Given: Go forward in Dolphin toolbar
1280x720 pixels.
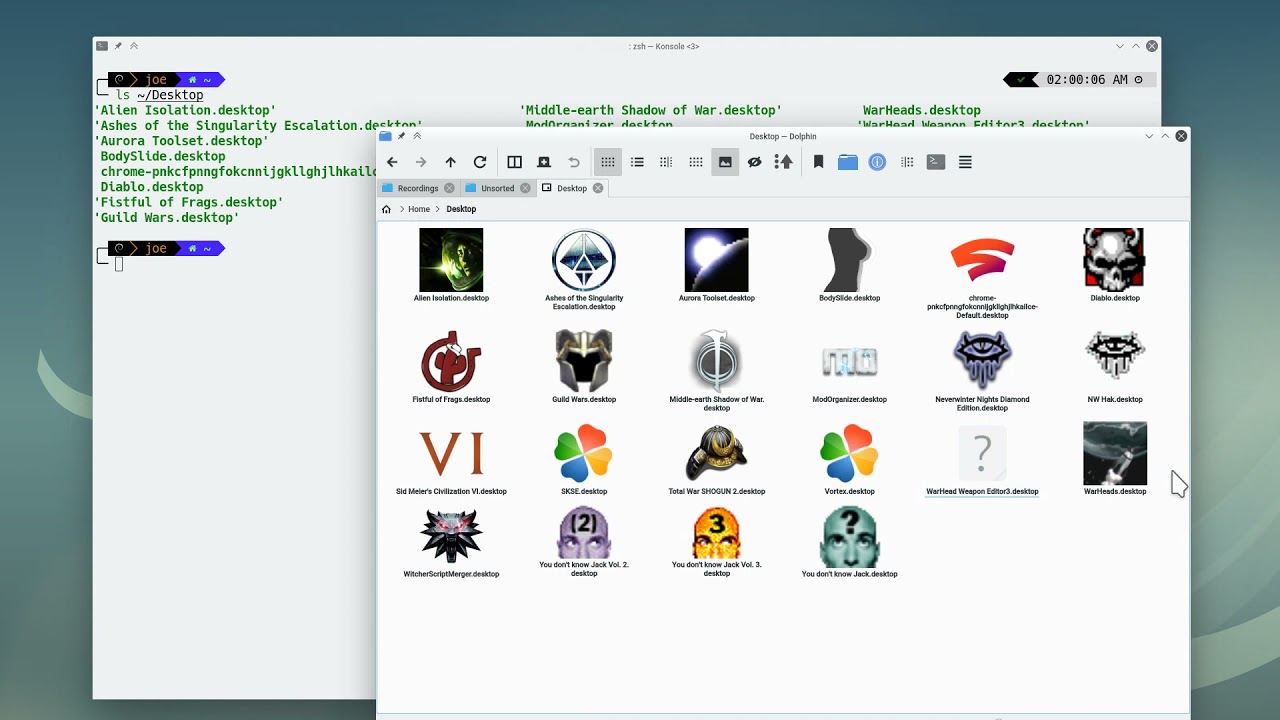Looking at the screenshot, I should point(421,162).
